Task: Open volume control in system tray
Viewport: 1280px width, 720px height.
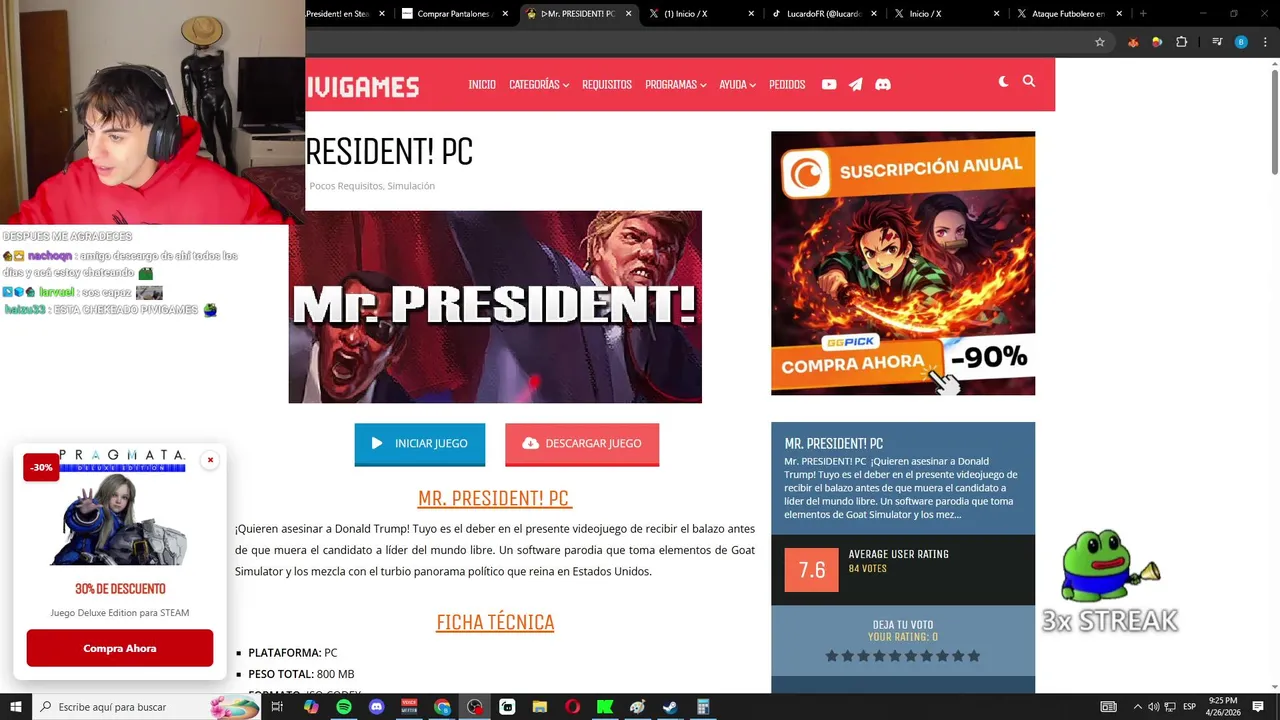Action: pyautogui.click(x=1154, y=707)
